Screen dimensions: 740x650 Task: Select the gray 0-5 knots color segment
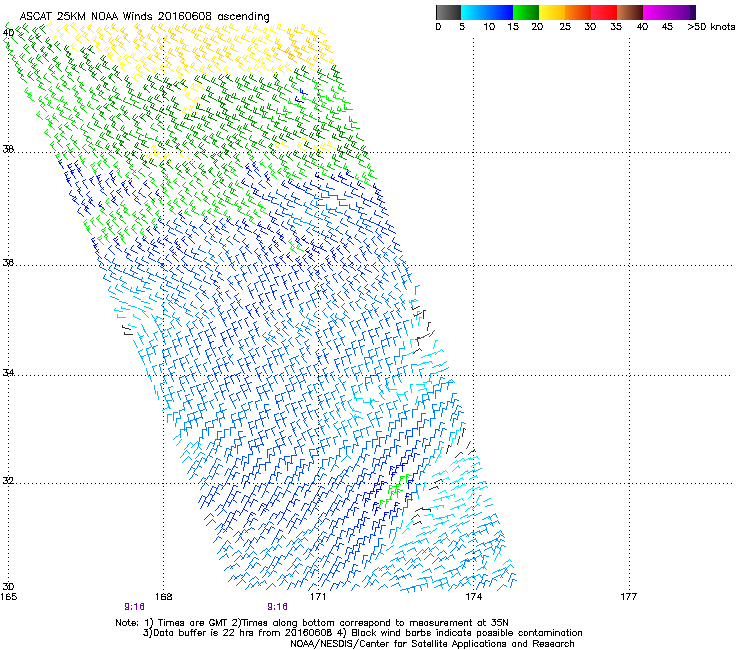pos(448,12)
